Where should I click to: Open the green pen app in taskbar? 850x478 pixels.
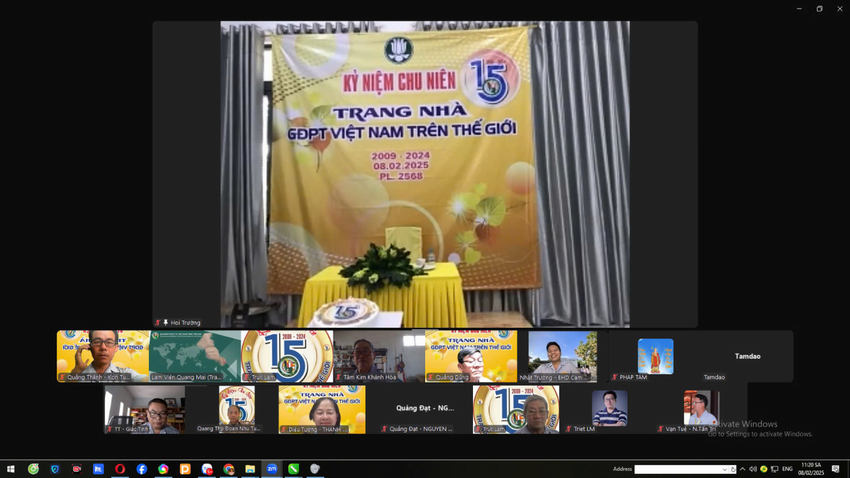[x=293, y=469]
